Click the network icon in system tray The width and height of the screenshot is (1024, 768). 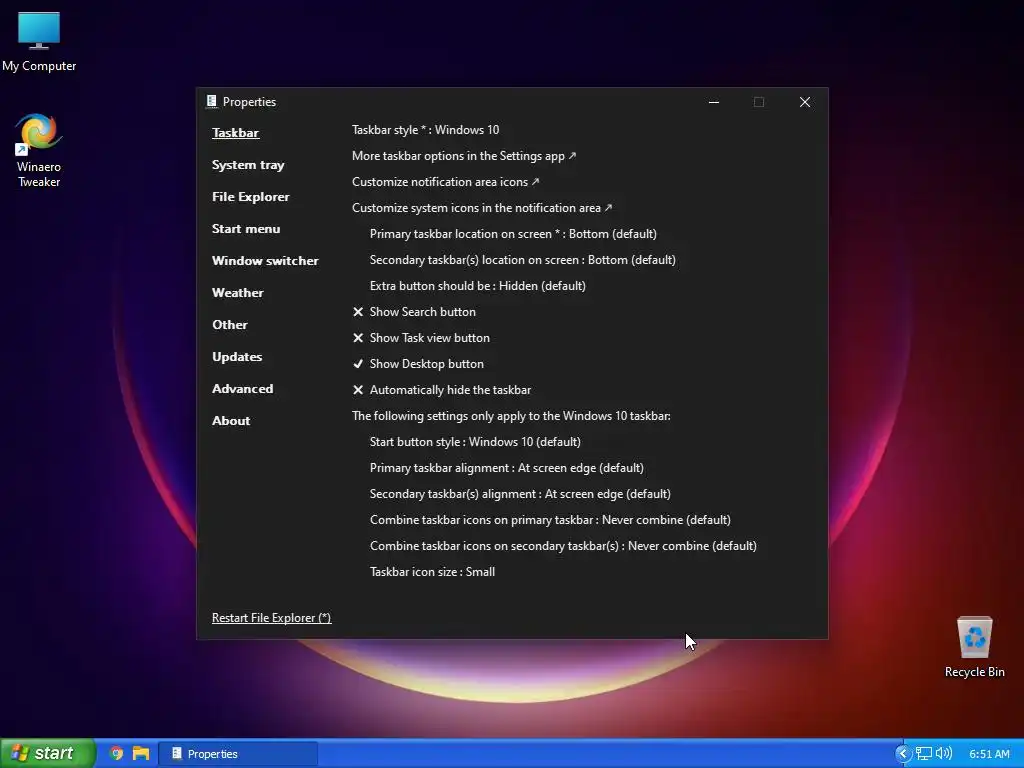point(923,754)
